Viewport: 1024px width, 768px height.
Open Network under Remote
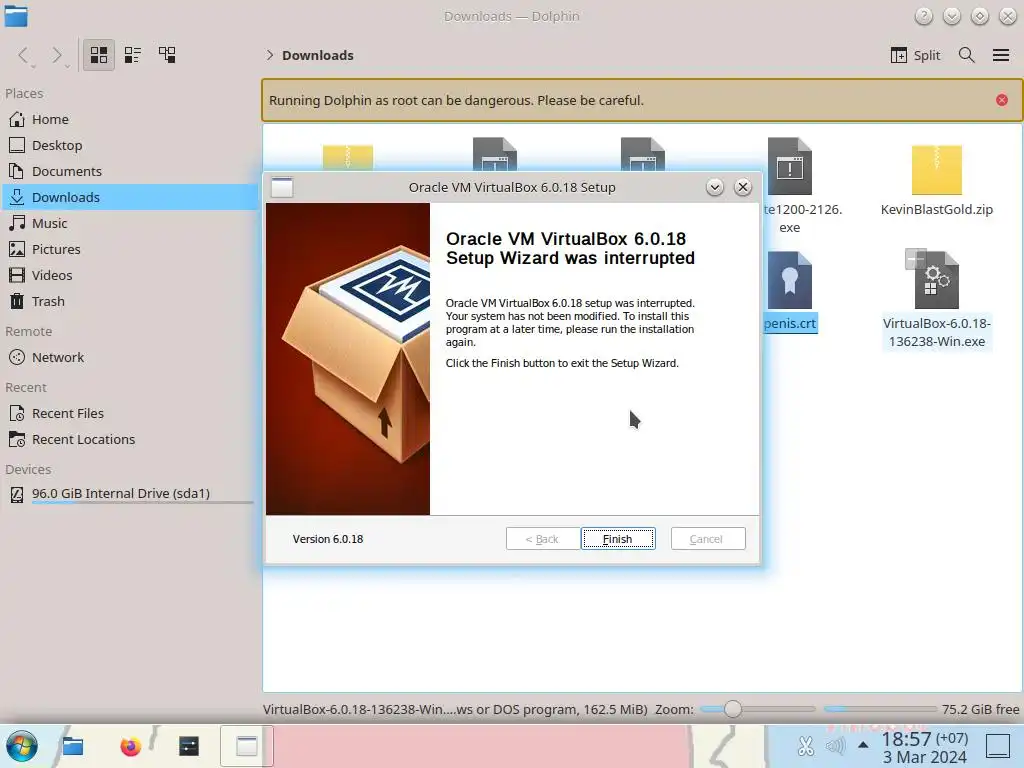[x=131, y=358]
